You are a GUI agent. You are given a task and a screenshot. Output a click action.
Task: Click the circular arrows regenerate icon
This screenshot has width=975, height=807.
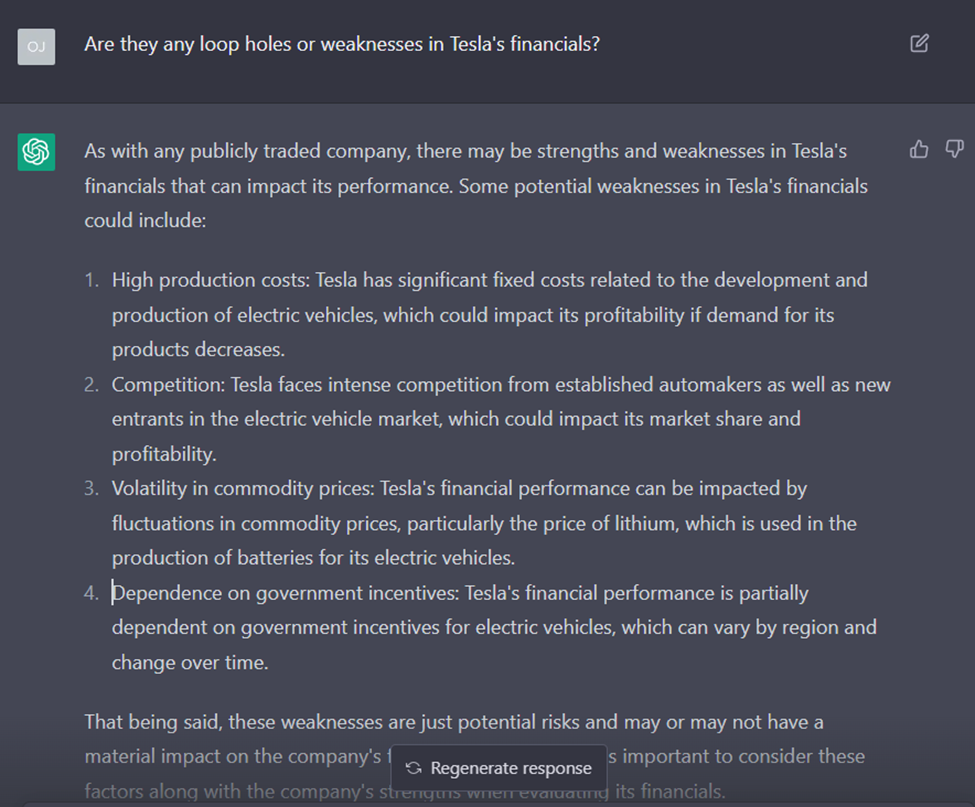click(413, 769)
